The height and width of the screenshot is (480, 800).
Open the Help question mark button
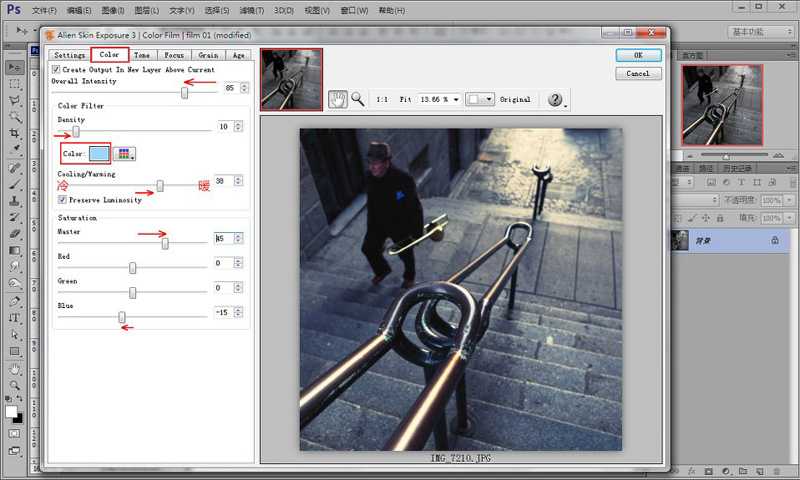point(555,99)
